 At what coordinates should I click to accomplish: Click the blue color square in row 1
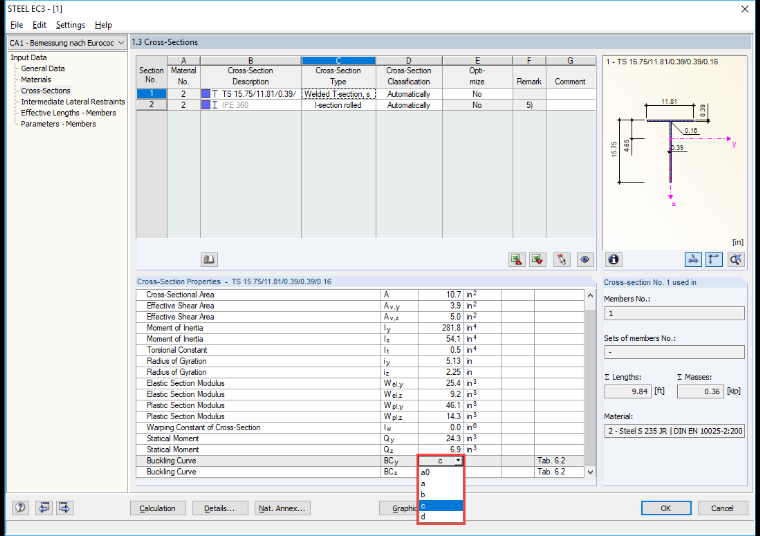tap(206, 94)
